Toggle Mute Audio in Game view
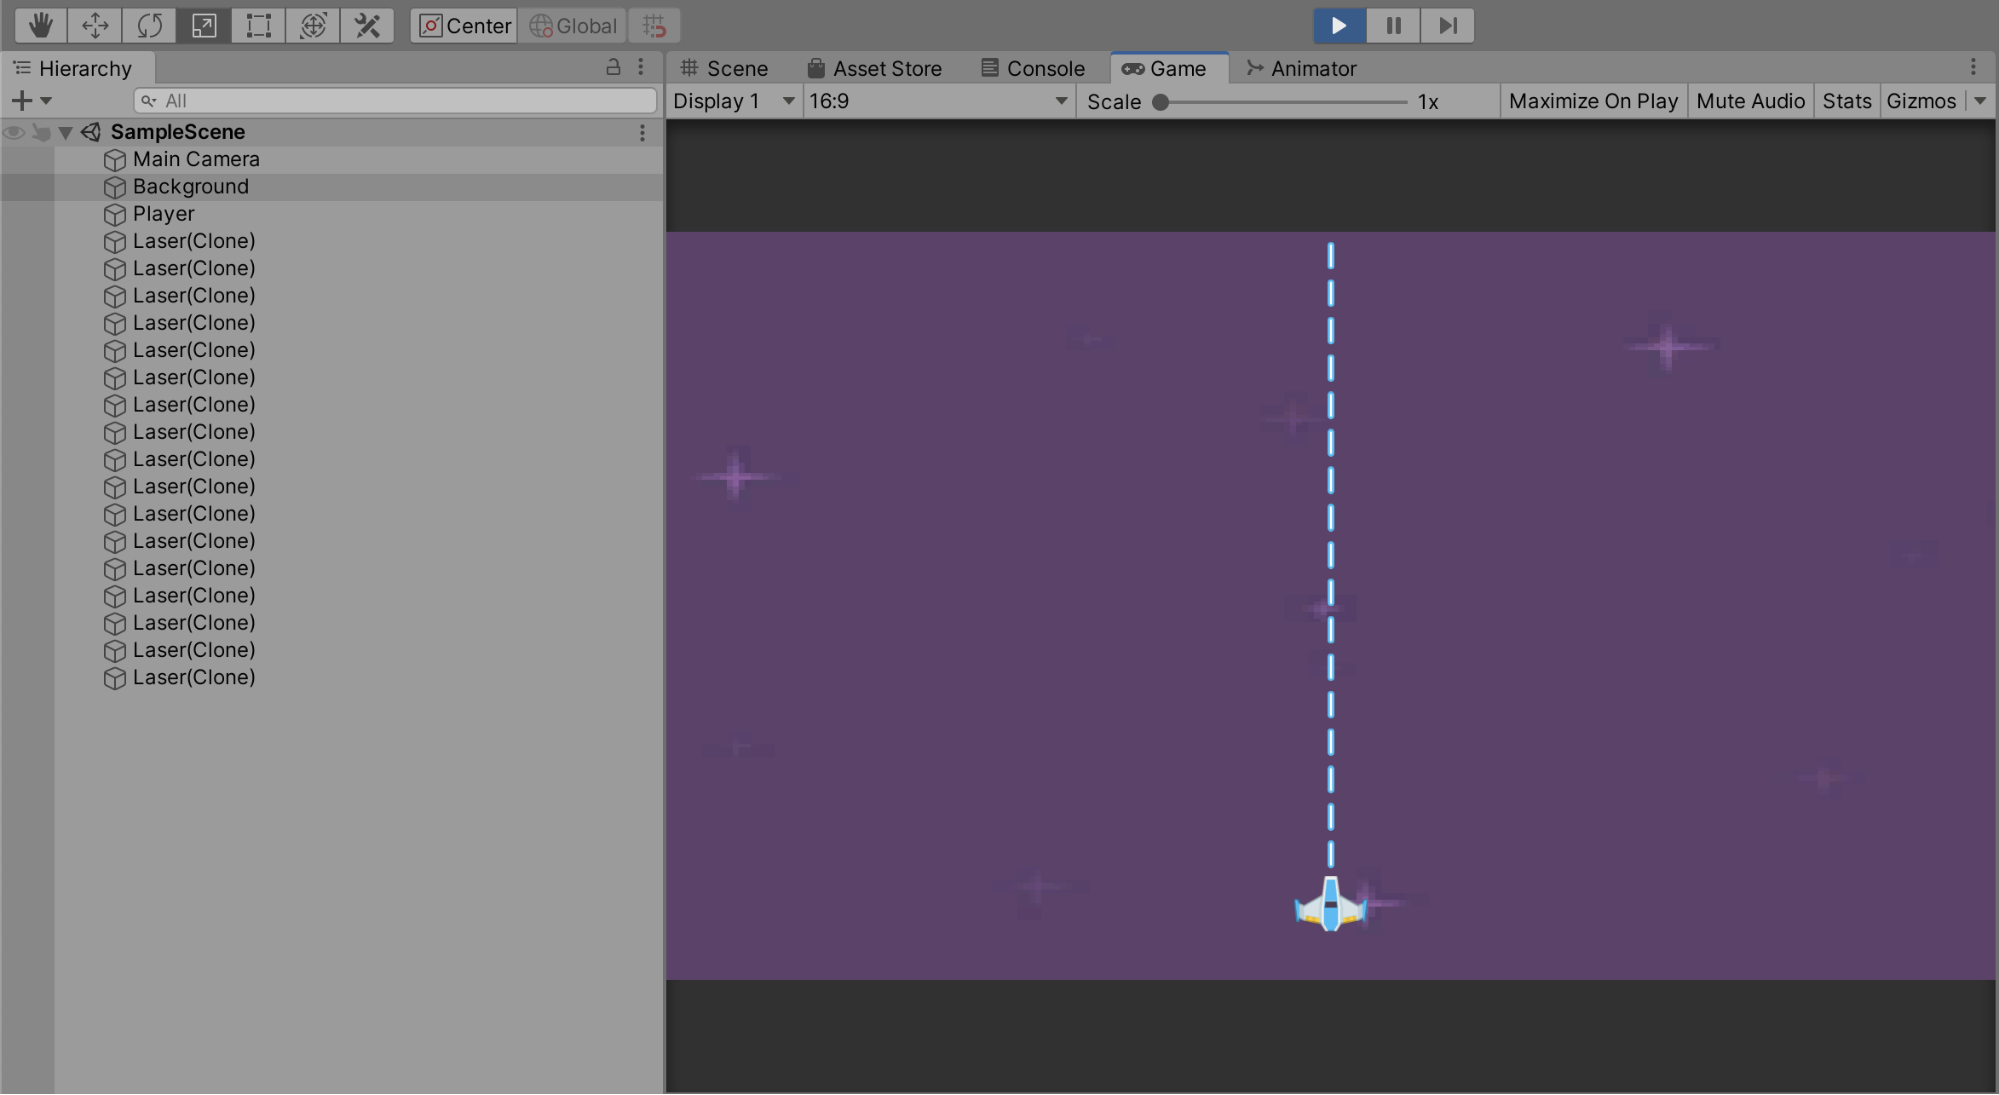Image resolution: width=1999 pixels, height=1095 pixels. [1750, 101]
